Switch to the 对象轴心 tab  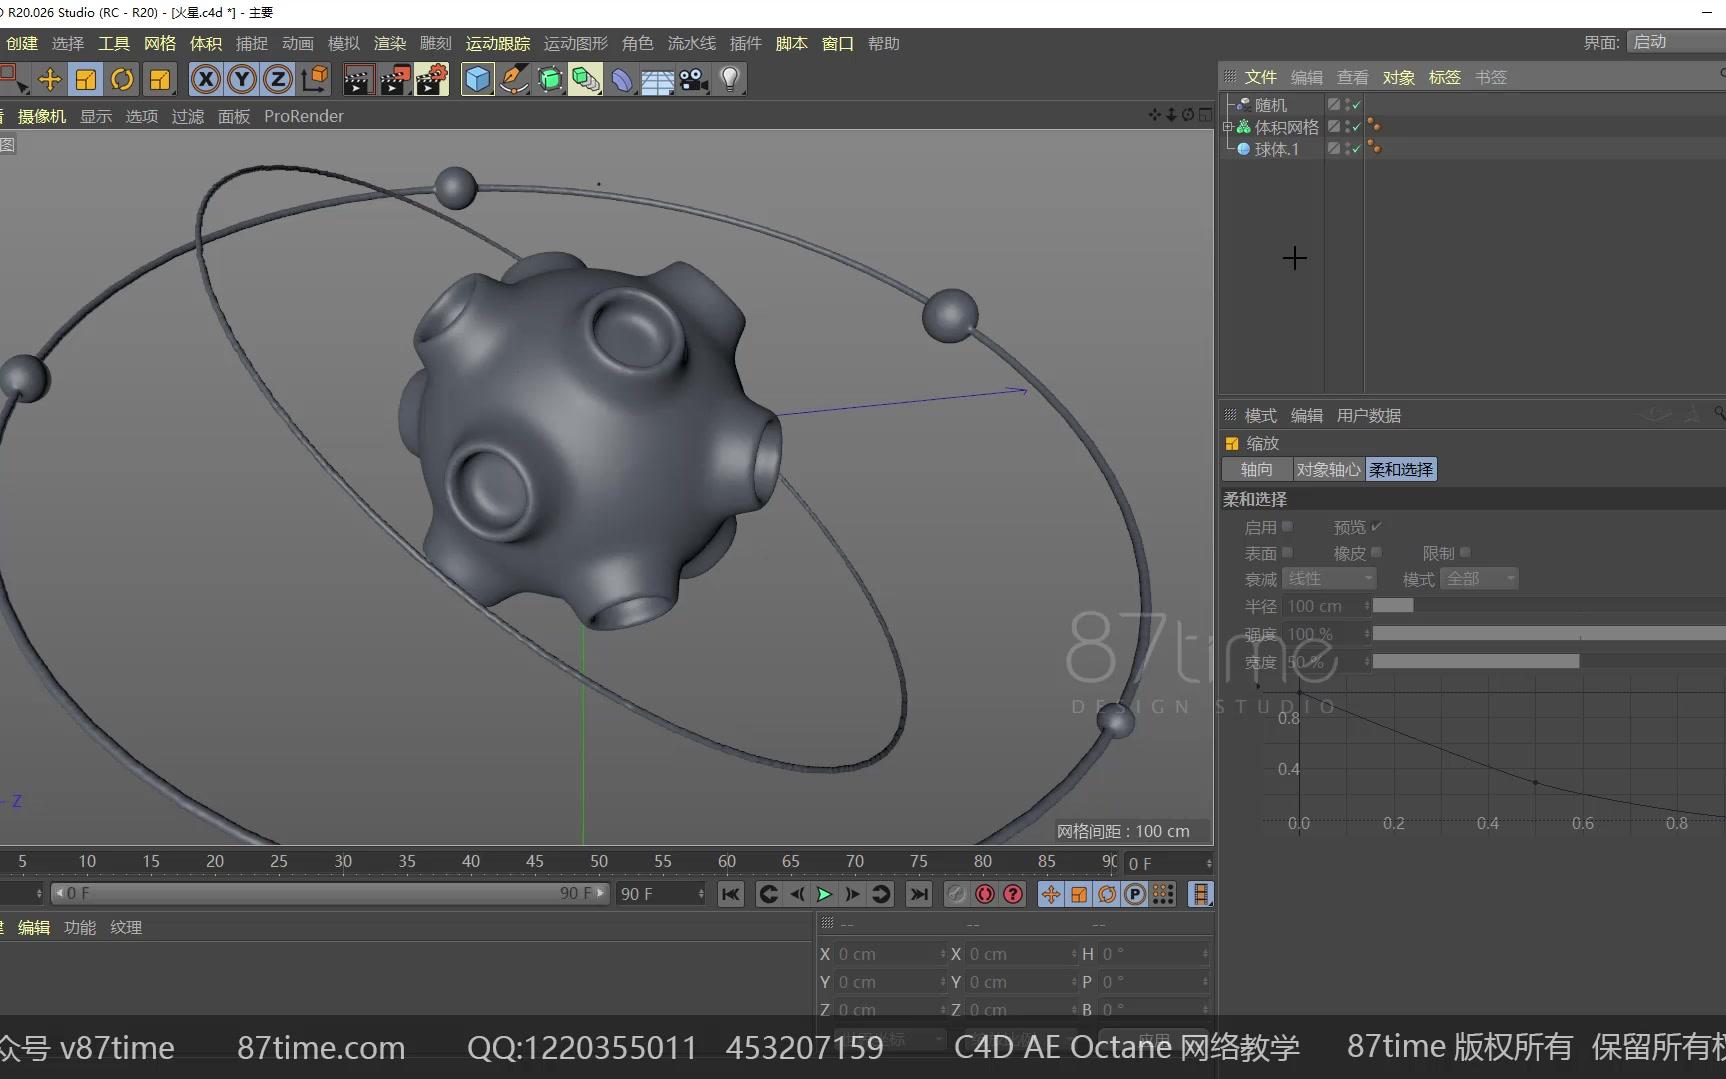point(1328,469)
